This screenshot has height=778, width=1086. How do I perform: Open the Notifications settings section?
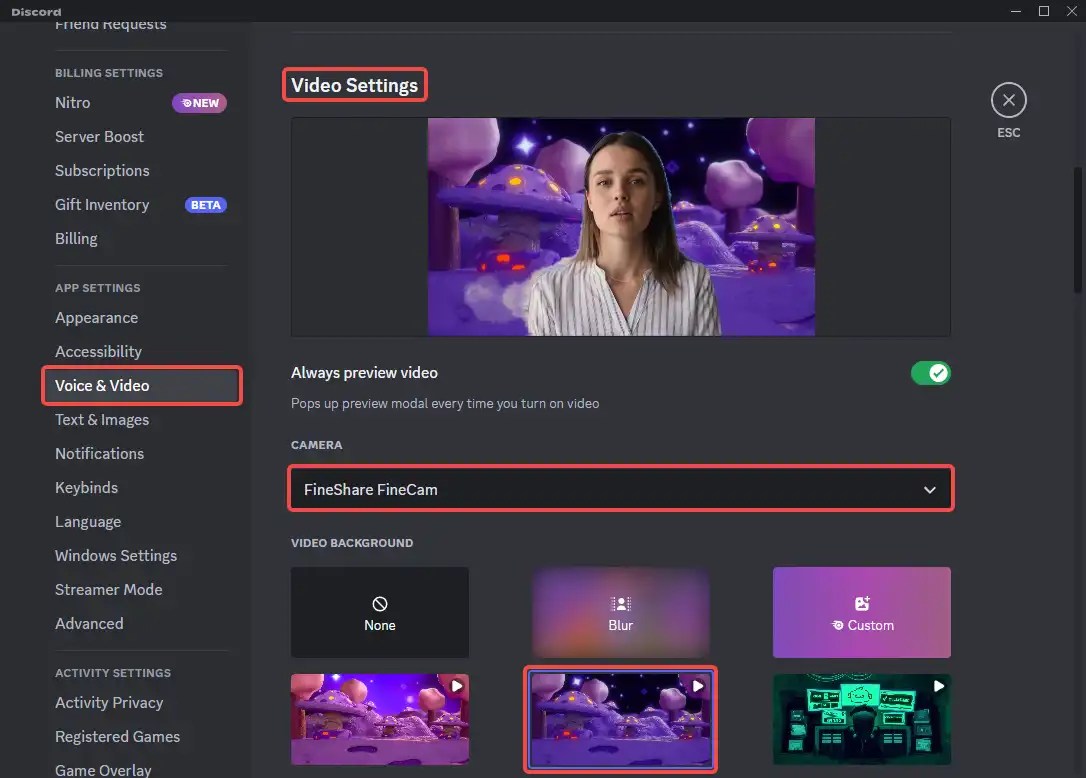coord(99,453)
